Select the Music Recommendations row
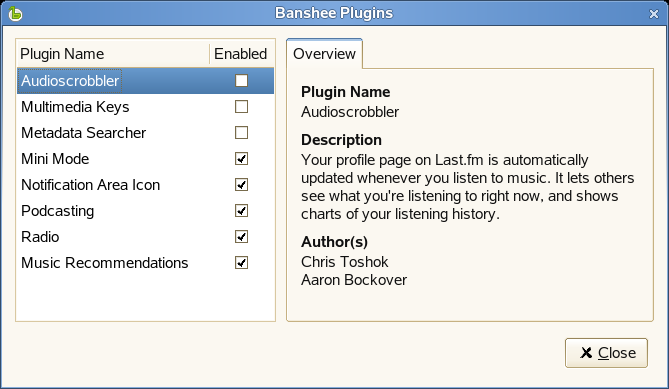Screen dimensions: 669x389 tap(145, 263)
